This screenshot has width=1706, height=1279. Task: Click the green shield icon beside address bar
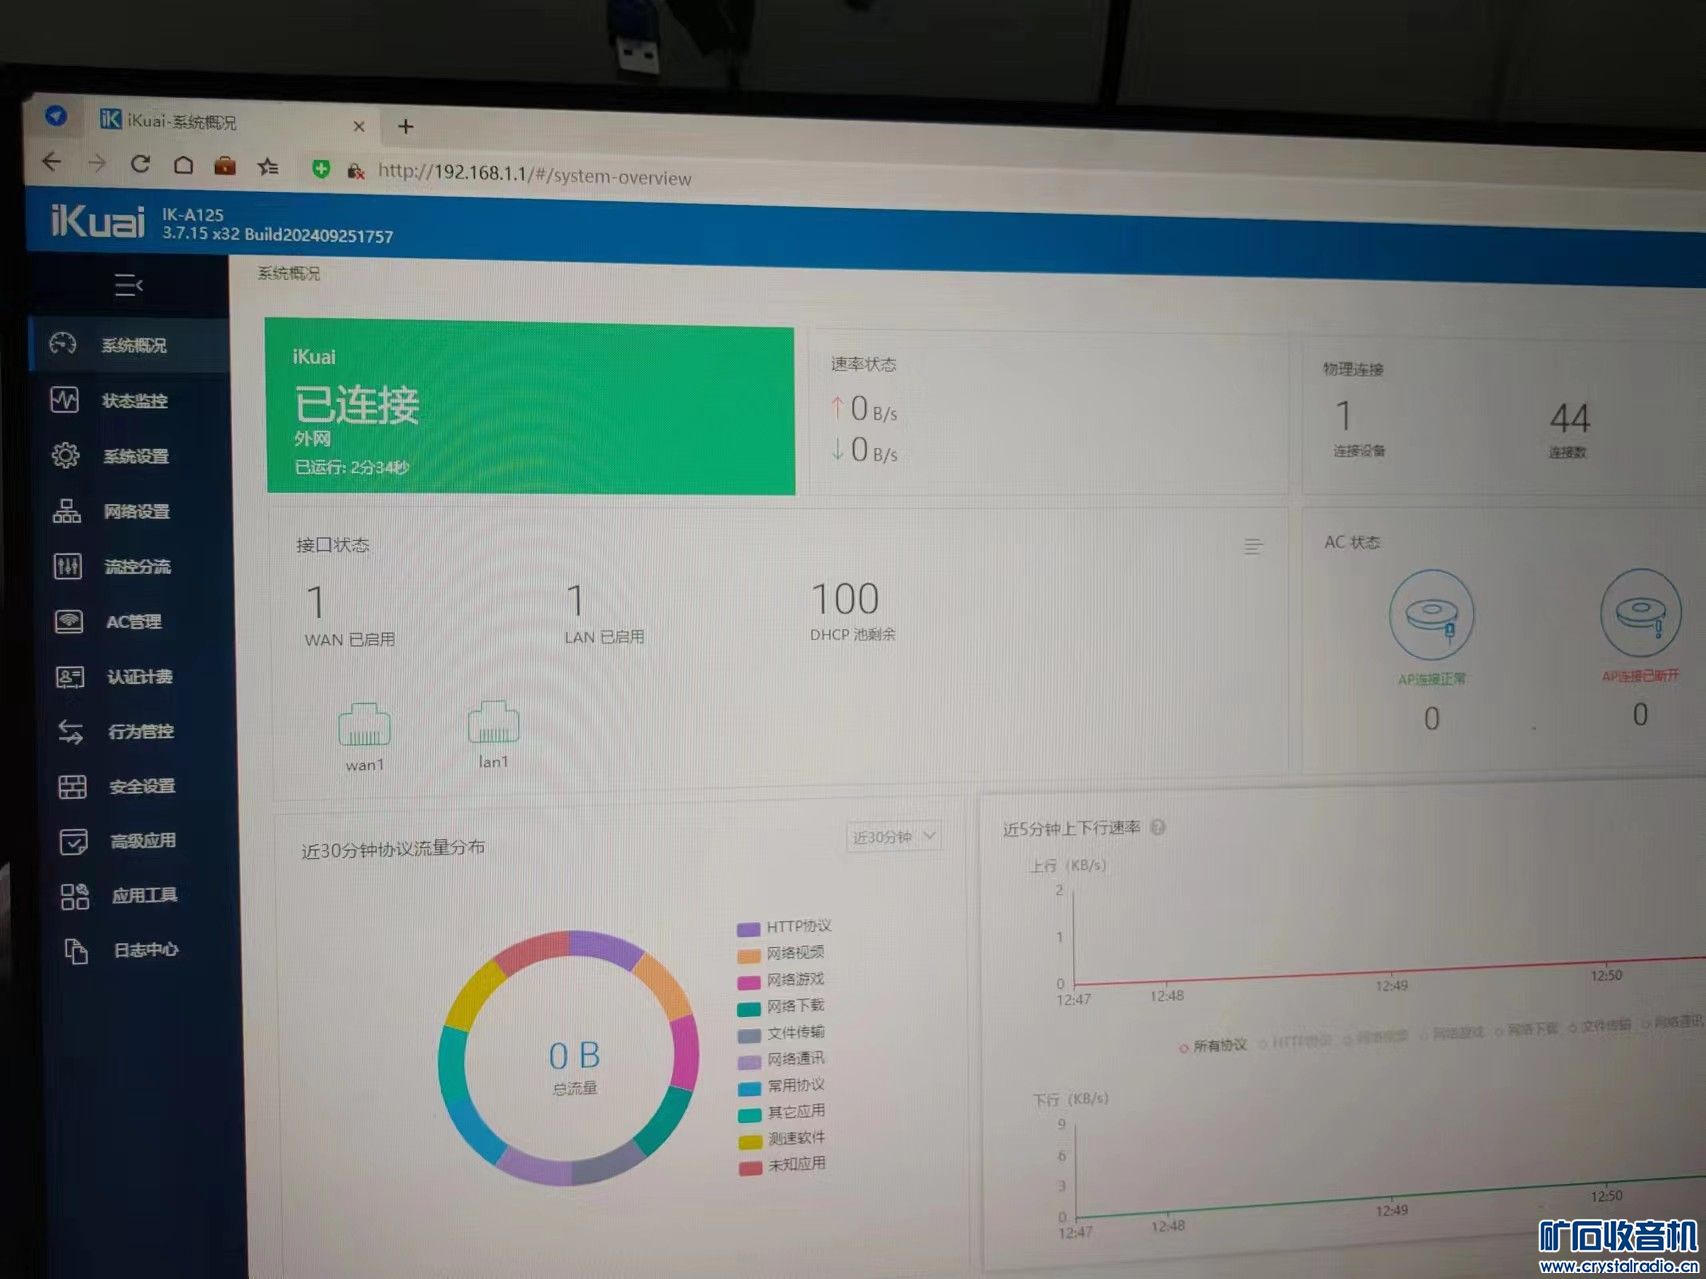point(321,169)
